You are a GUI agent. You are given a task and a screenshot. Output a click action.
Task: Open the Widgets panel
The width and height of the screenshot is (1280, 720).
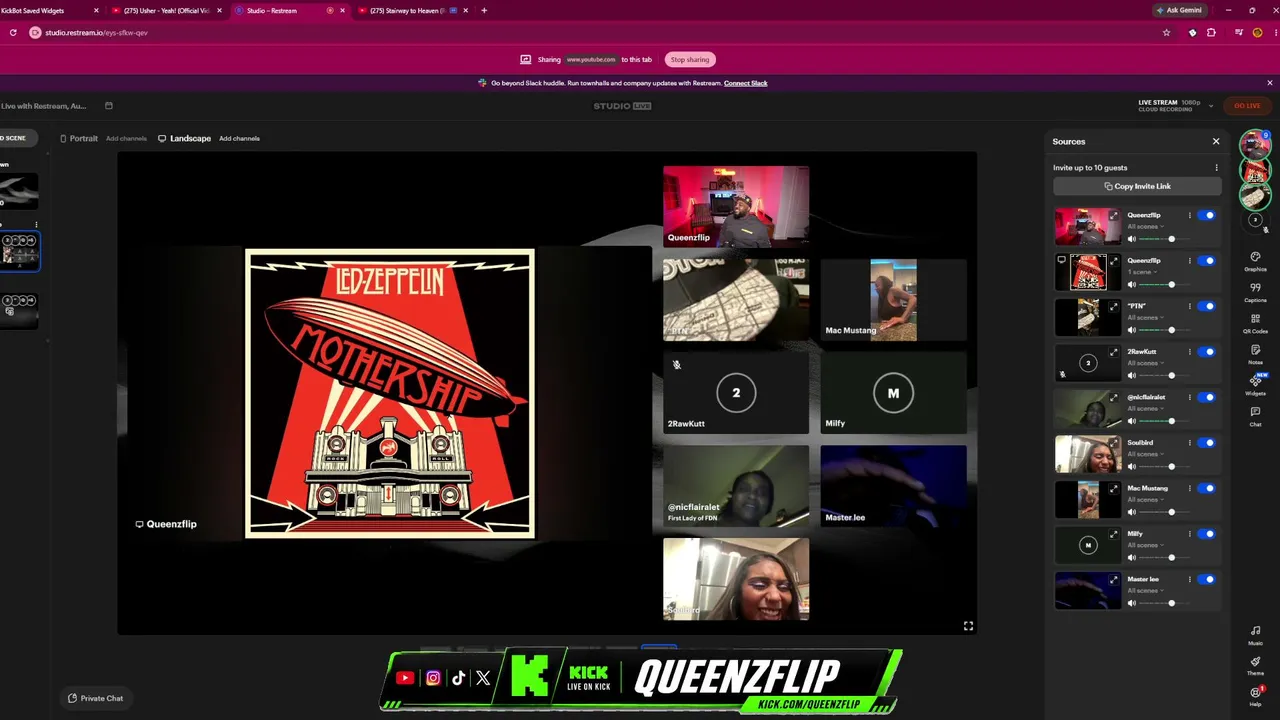tap(1255, 385)
